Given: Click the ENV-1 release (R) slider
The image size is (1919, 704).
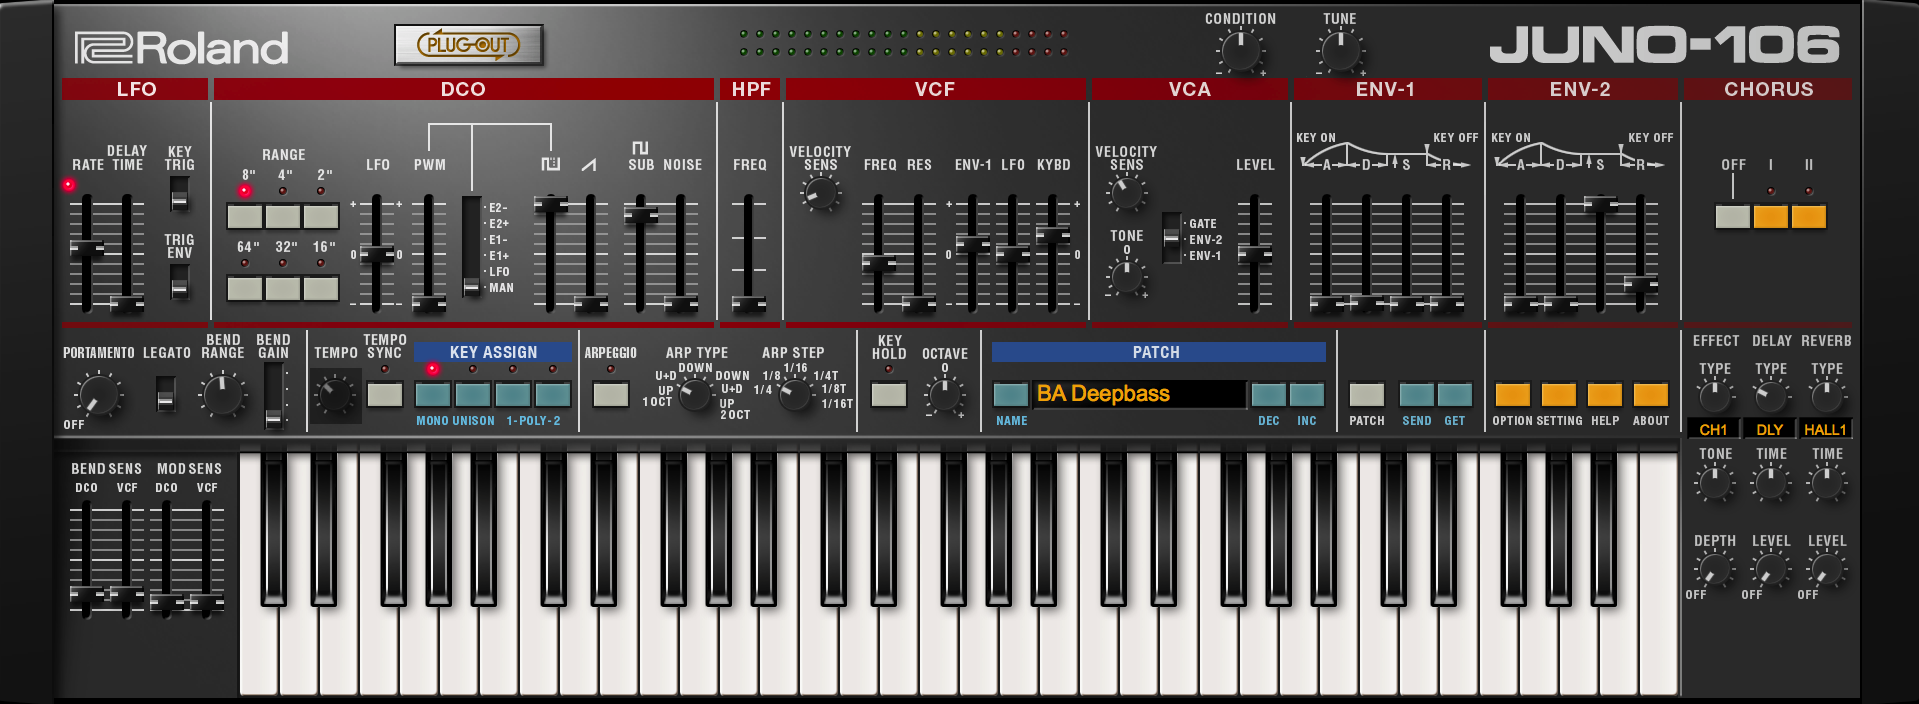Looking at the screenshot, I should pyautogui.click(x=1446, y=303).
